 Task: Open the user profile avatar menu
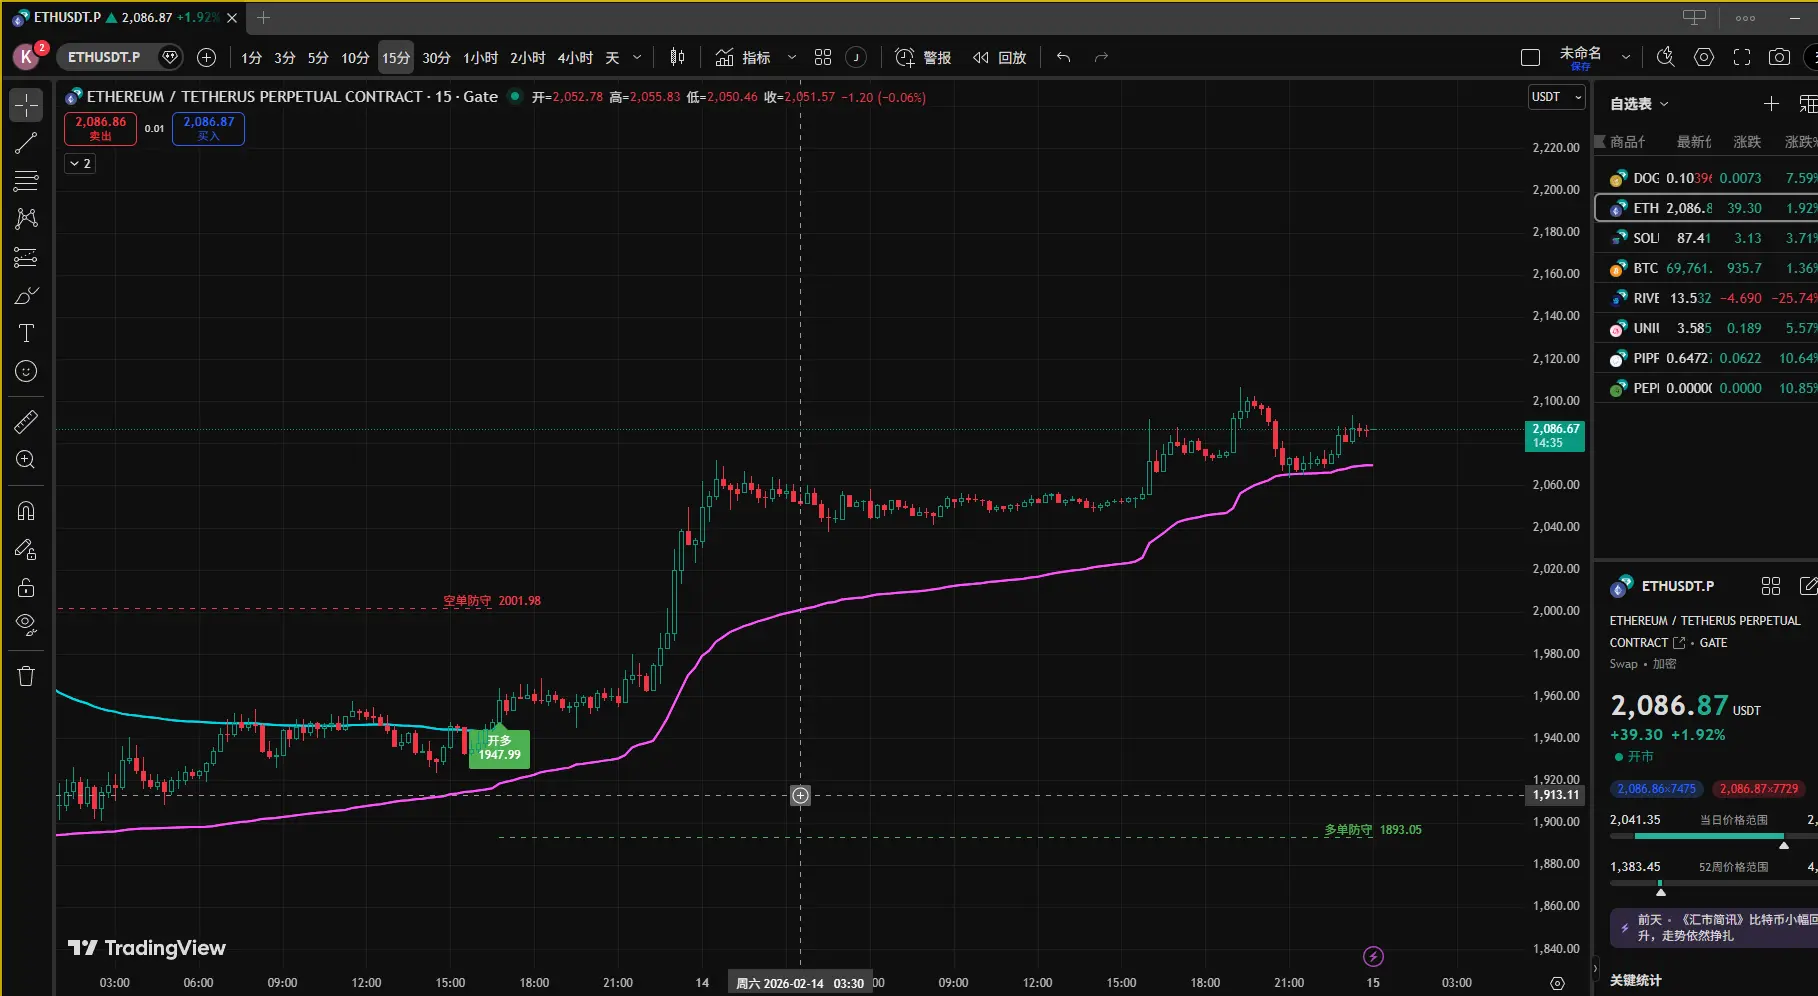27,57
